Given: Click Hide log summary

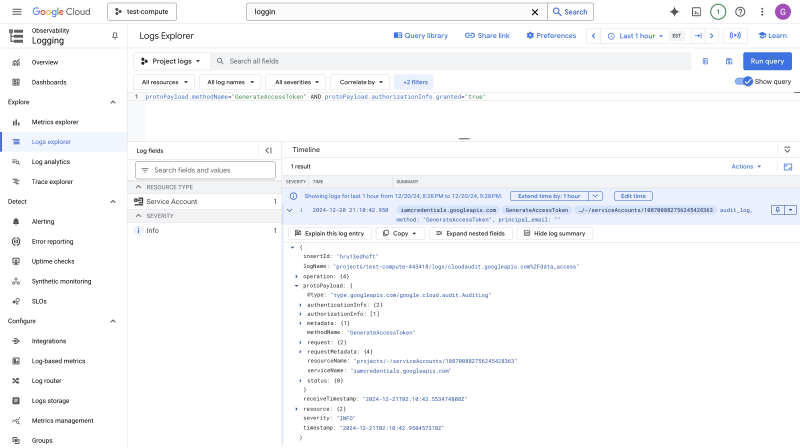Looking at the screenshot, I should [555, 234].
